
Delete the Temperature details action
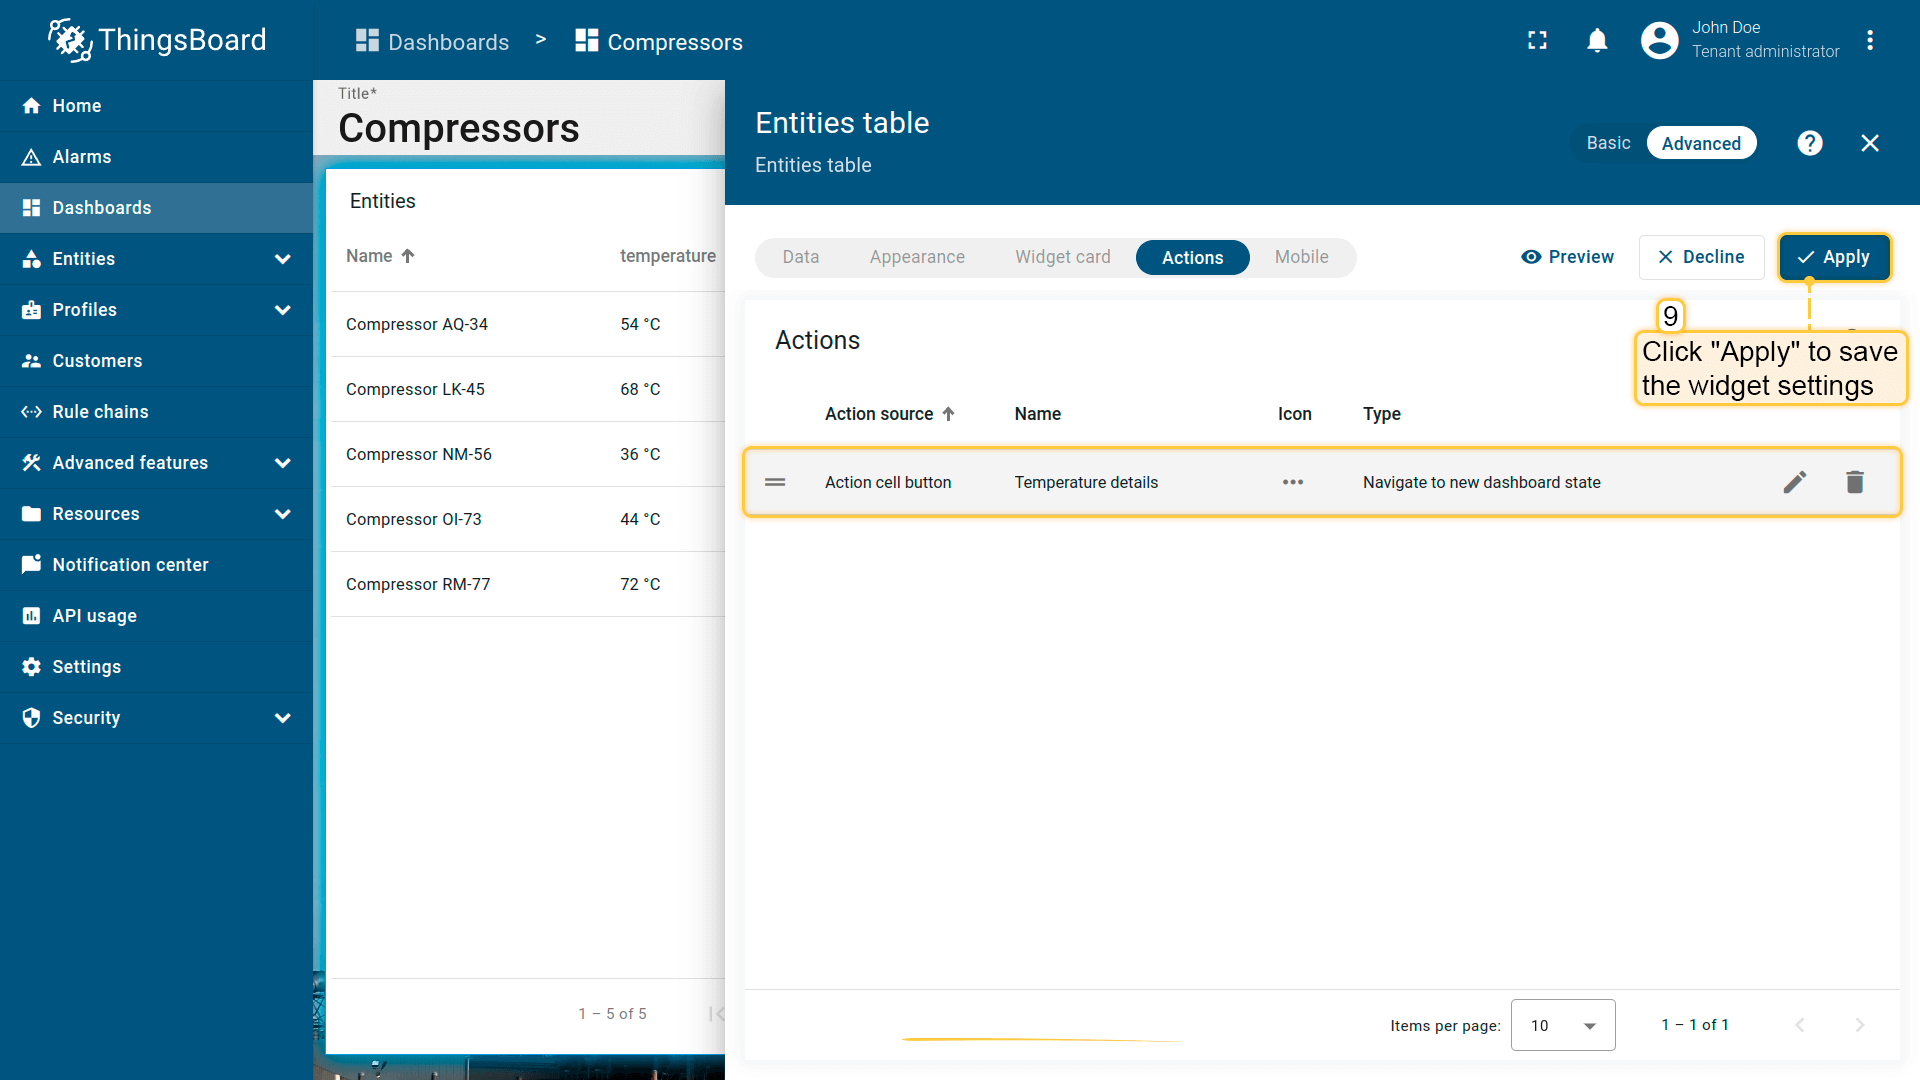pyautogui.click(x=1854, y=482)
